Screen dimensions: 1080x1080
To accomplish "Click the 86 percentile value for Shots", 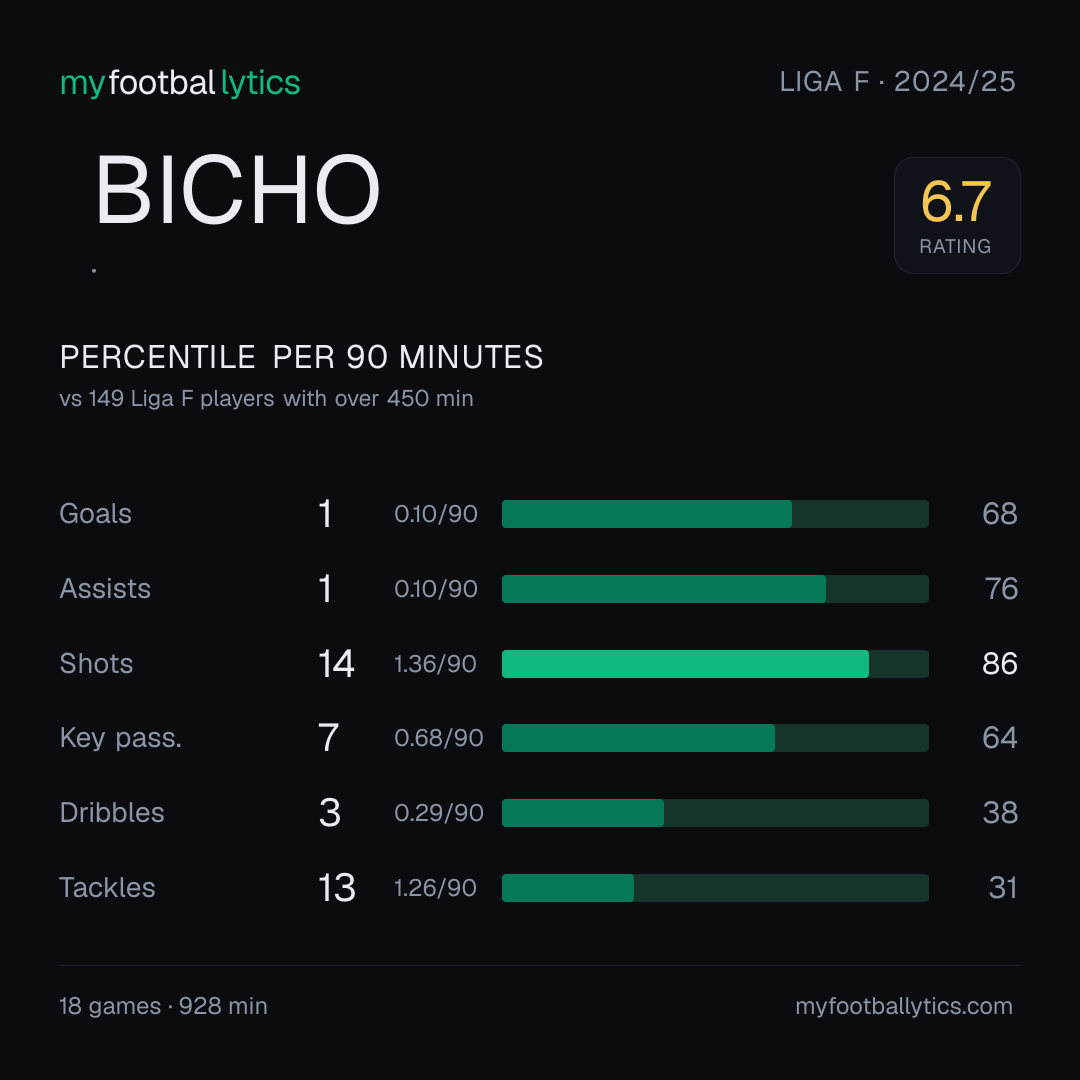I will coord(999,664).
